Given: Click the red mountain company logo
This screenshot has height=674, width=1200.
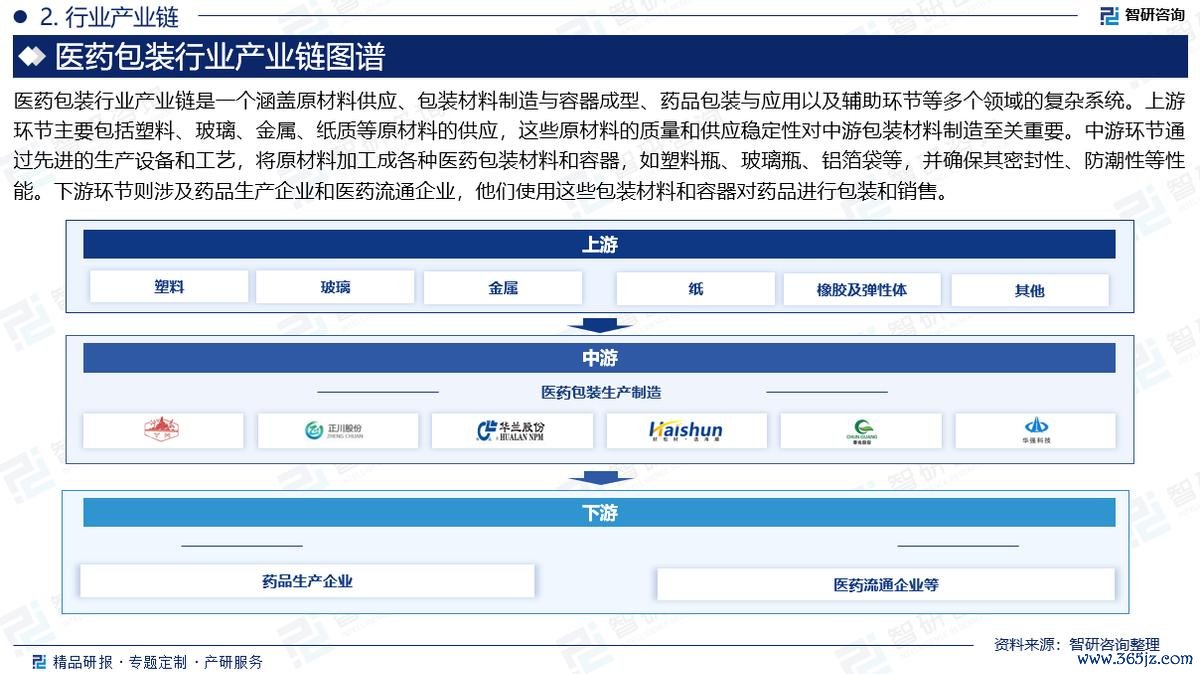Looking at the screenshot, I should pyautogui.click(x=162, y=430).
